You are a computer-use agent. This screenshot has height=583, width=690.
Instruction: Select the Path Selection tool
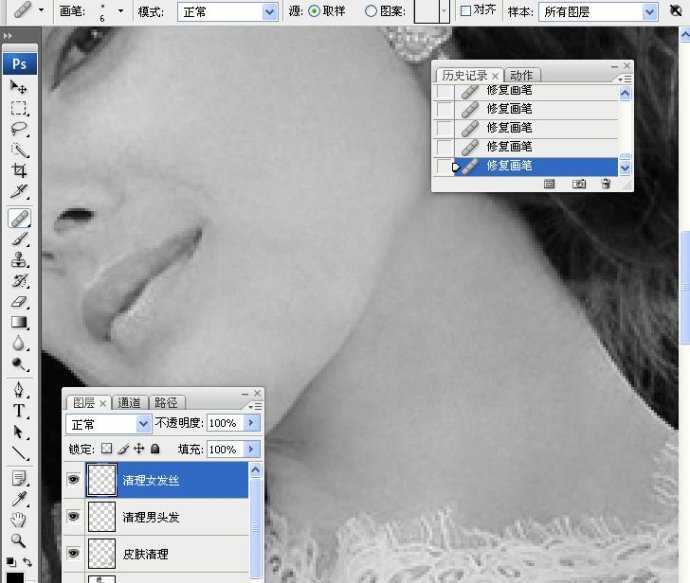pyautogui.click(x=18, y=432)
